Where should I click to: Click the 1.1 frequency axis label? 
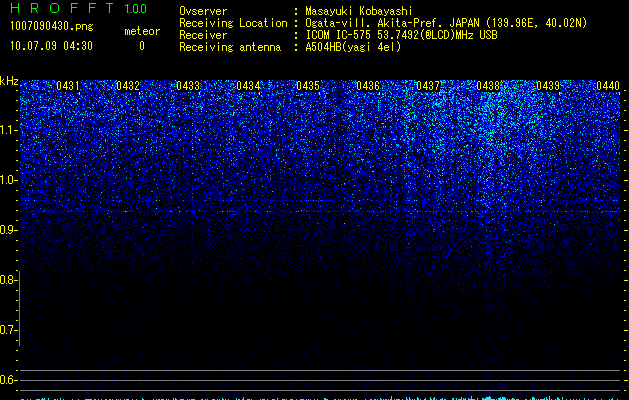point(8,130)
